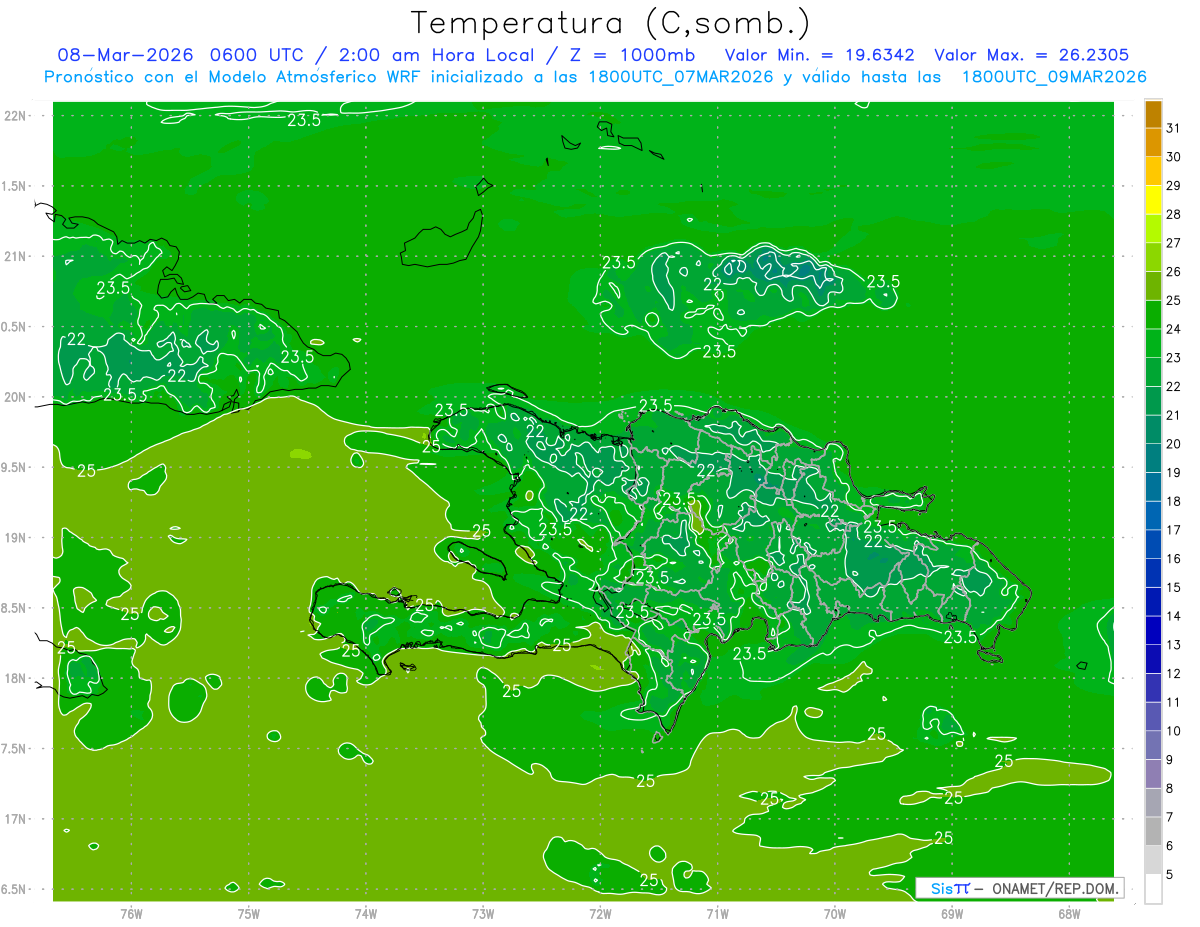Click the "22N" latitude axis label
Screen dimensions: 1200x927
coord(17,115)
